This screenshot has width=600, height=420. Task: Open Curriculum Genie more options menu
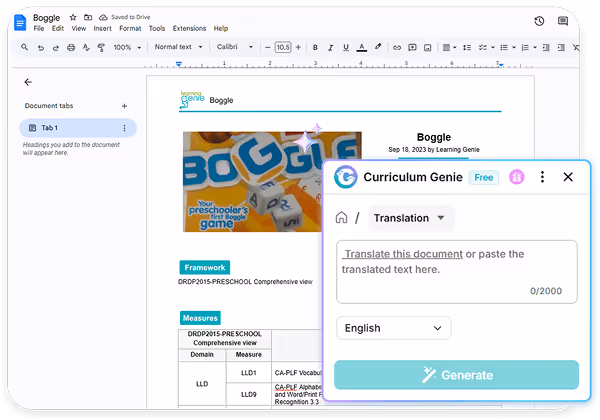pyautogui.click(x=542, y=177)
